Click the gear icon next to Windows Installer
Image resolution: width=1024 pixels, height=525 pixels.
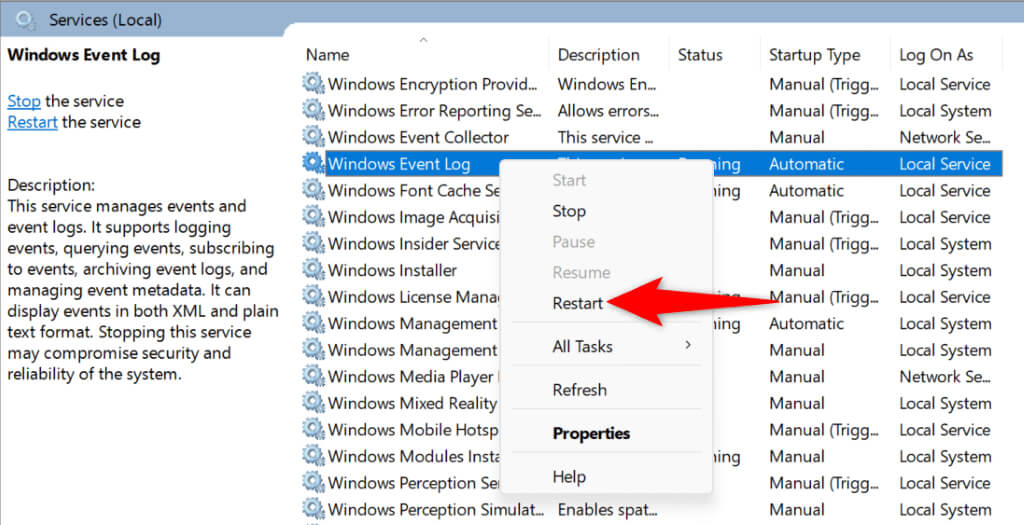coord(313,270)
